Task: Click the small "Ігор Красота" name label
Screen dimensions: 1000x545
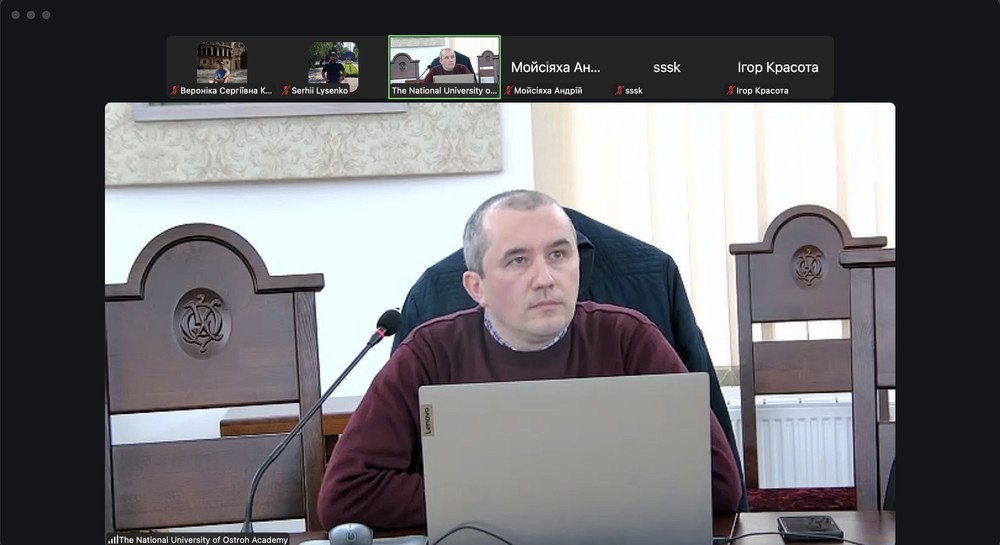Action: point(762,91)
